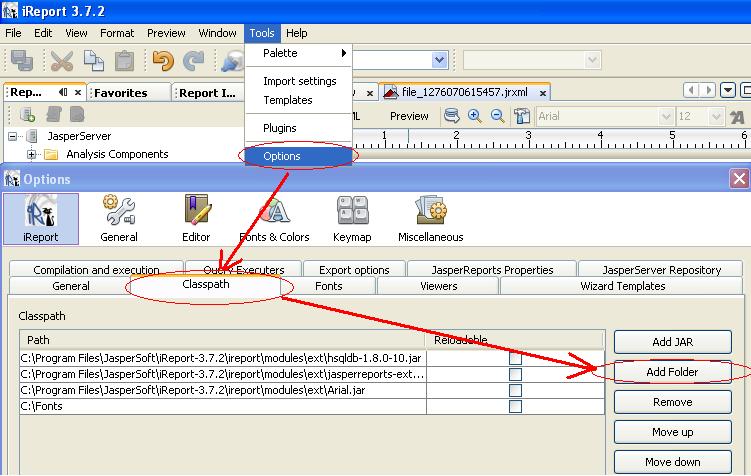Switch to the Classpath tab
The height and width of the screenshot is (476, 751).
pyautogui.click(x=206, y=284)
